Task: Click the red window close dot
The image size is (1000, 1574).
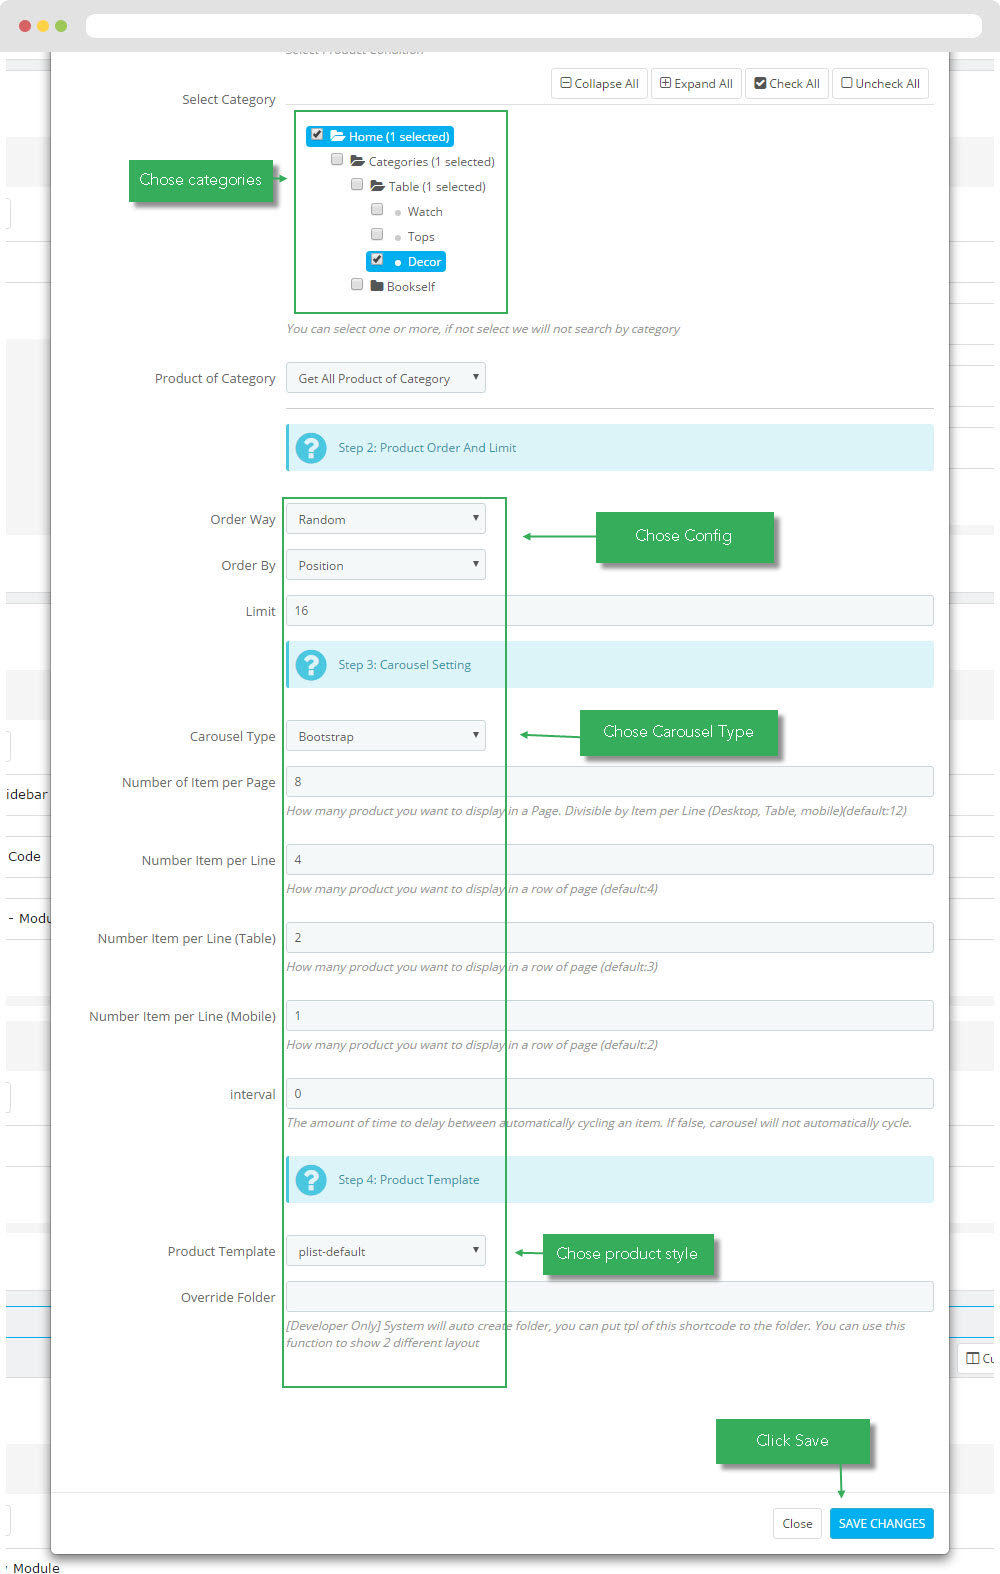Action: 25,25
